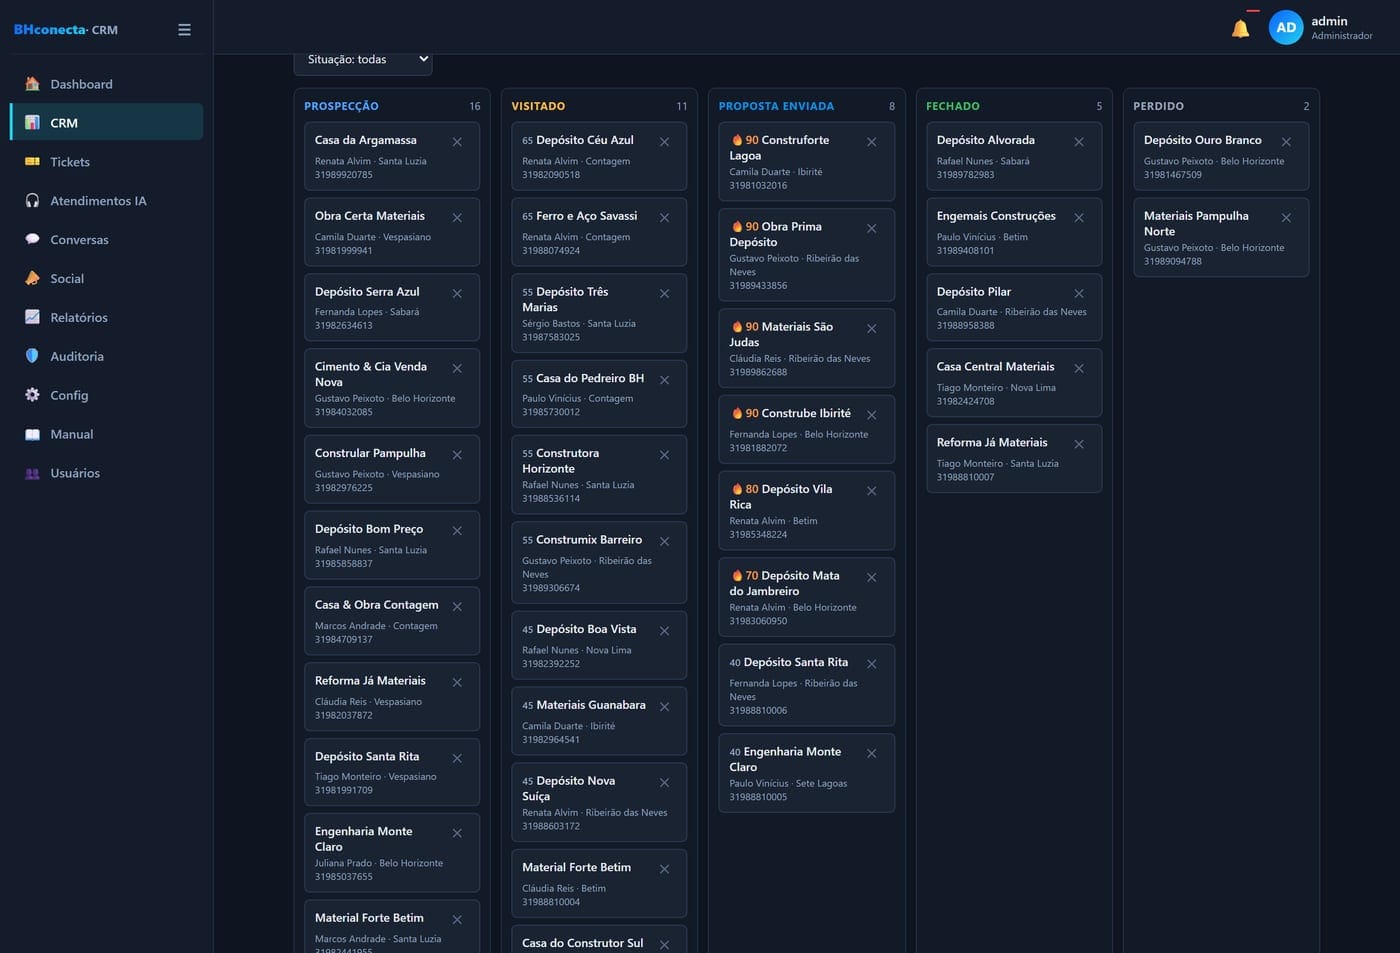This screenshot has width=1400, height=953.
Task: Remove Depósito Vila Rica card
Action: 871,491
